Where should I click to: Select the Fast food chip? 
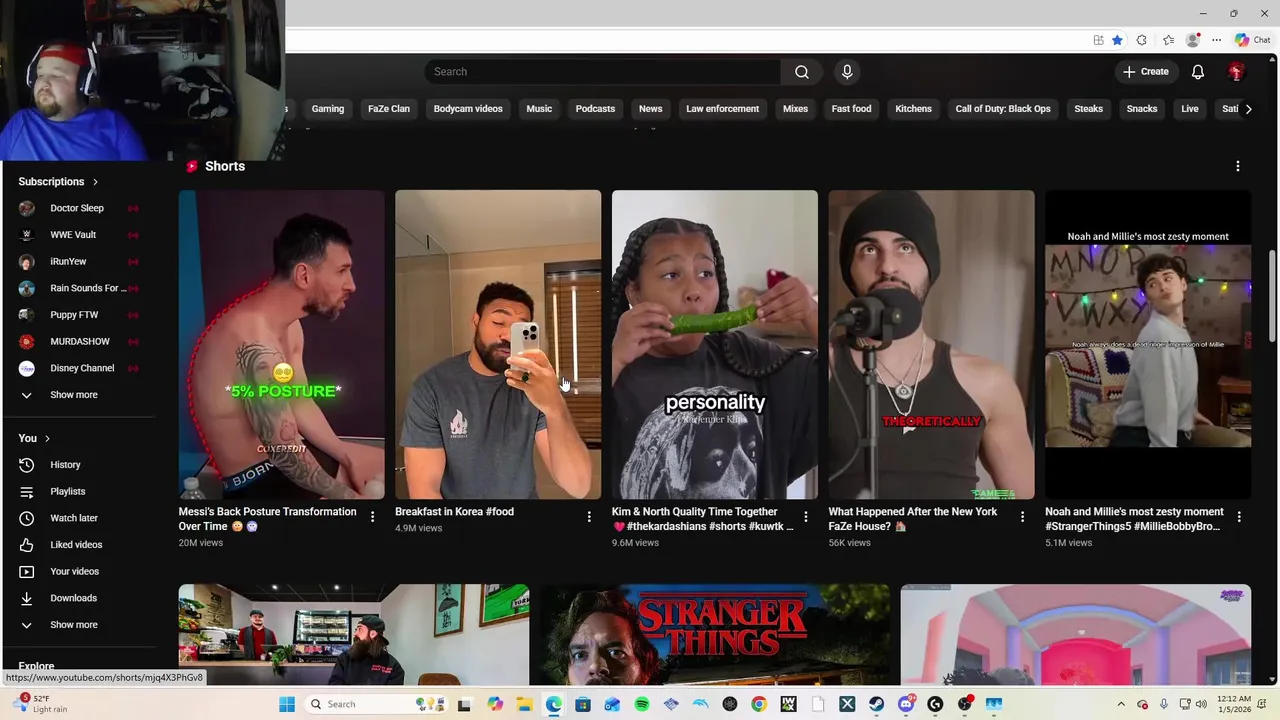click(851, 109)
